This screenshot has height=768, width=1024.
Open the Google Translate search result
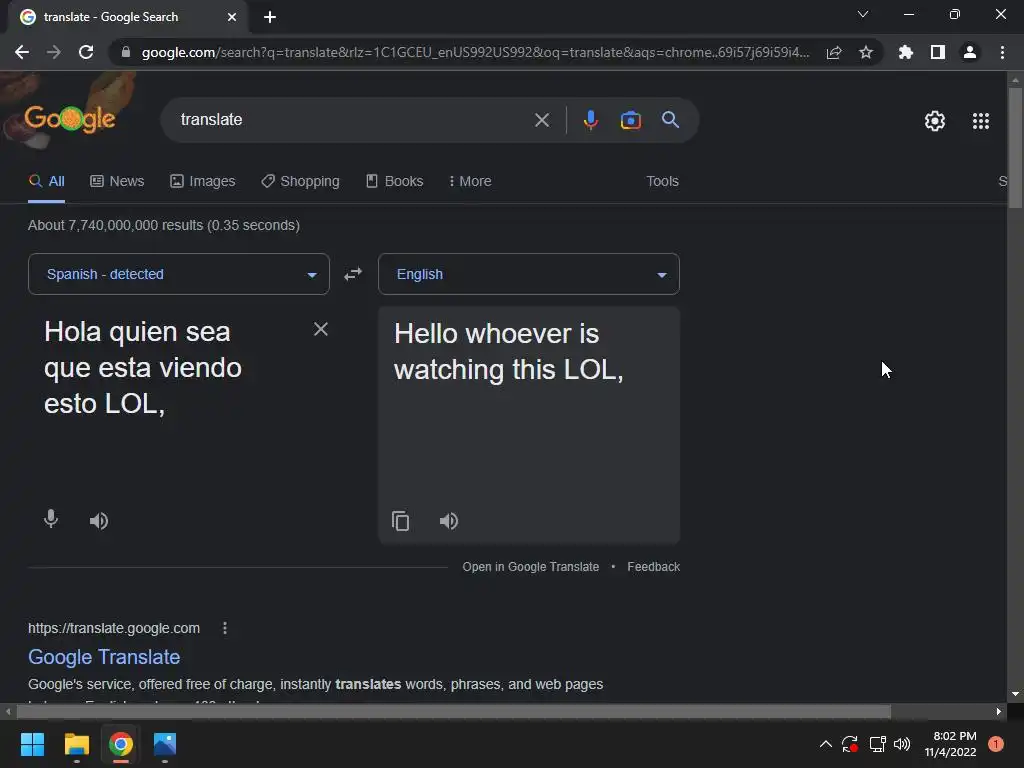coord(104,657)
